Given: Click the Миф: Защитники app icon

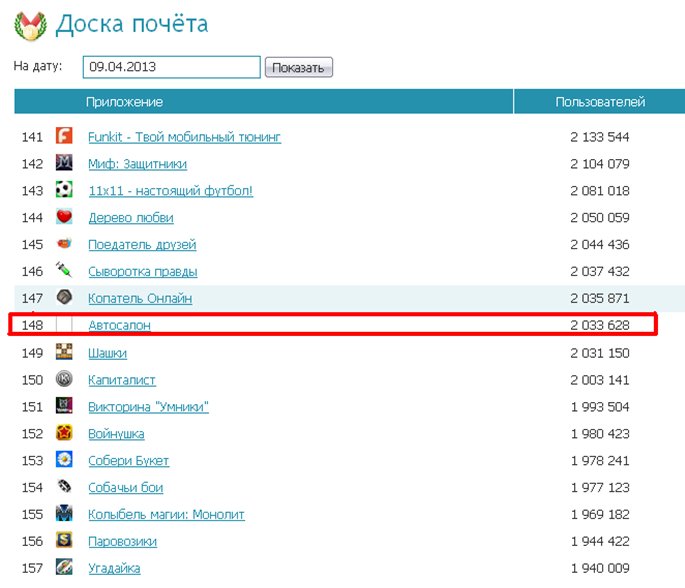Looking at the screenshot, I should (x=64, y=163).
